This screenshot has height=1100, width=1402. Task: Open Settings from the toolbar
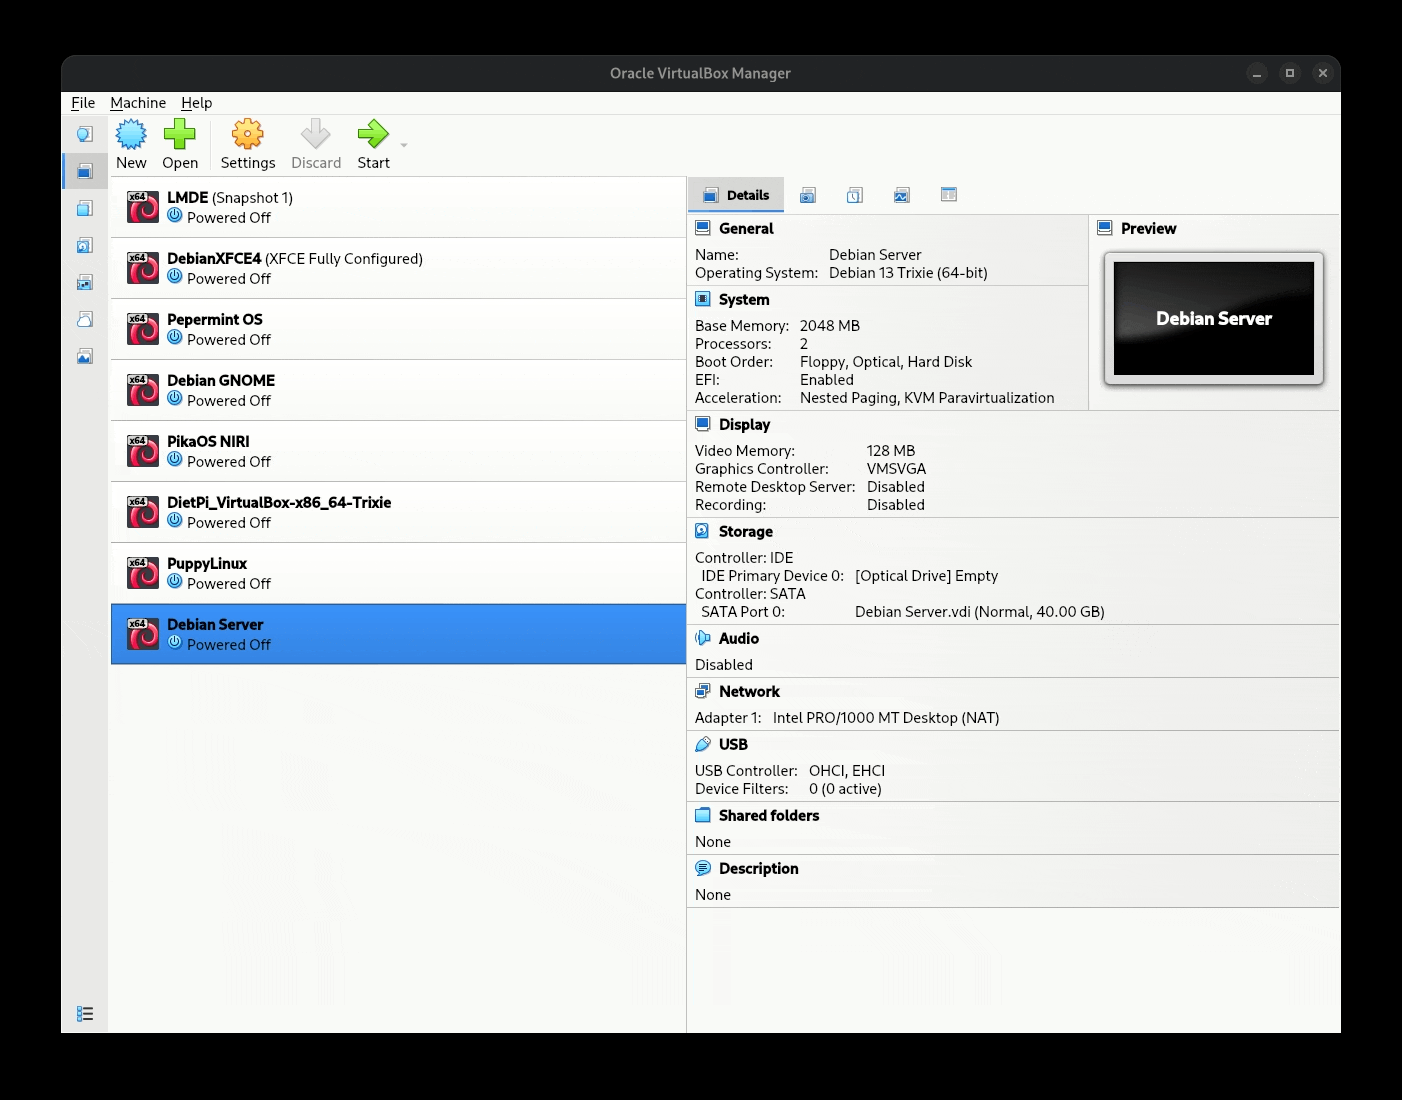[x=248, y=144]
